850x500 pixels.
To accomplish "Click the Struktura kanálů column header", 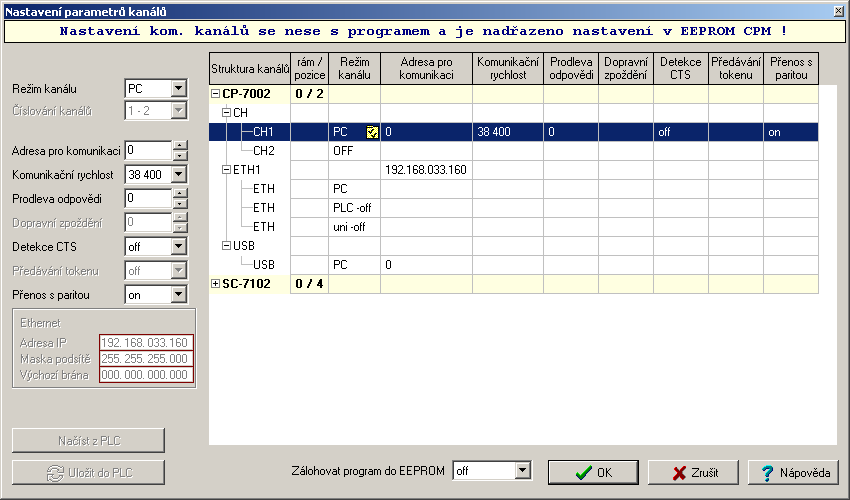I will (x=250, y=68).
